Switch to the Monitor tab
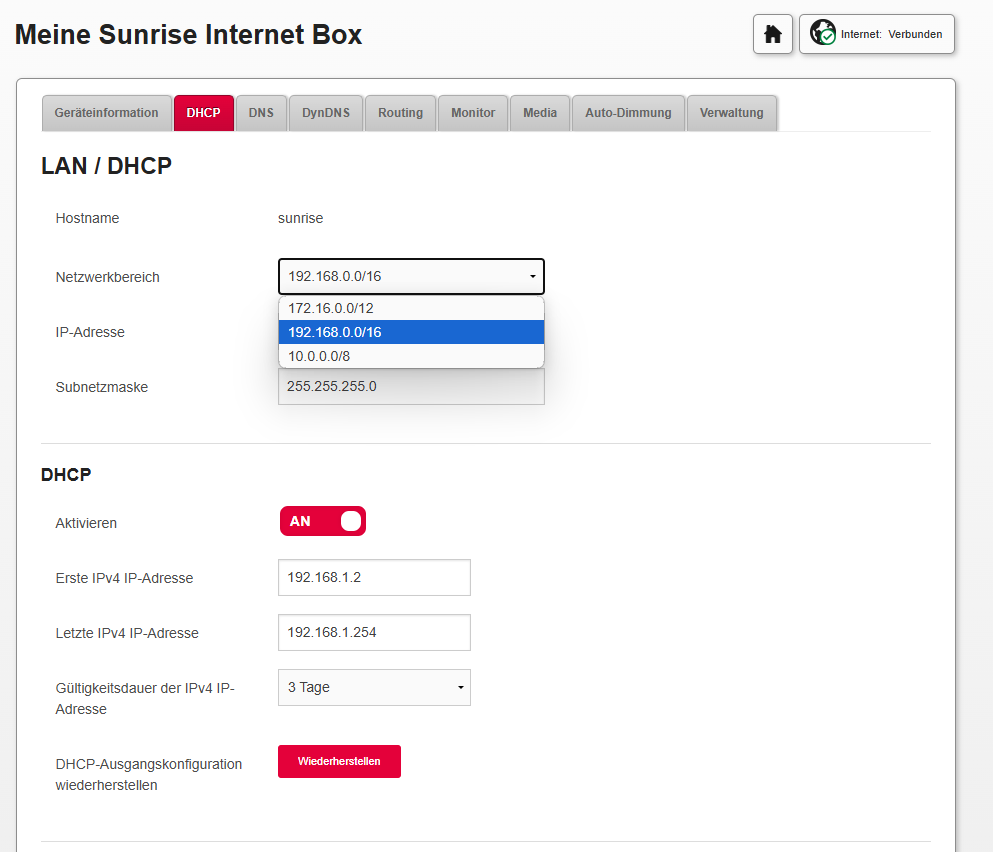 [x=473, y=113]
